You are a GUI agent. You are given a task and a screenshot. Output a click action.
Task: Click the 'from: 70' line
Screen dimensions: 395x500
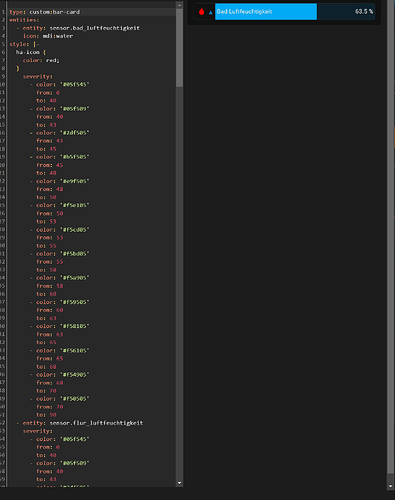pyautogui.click(x=50, y=407)
